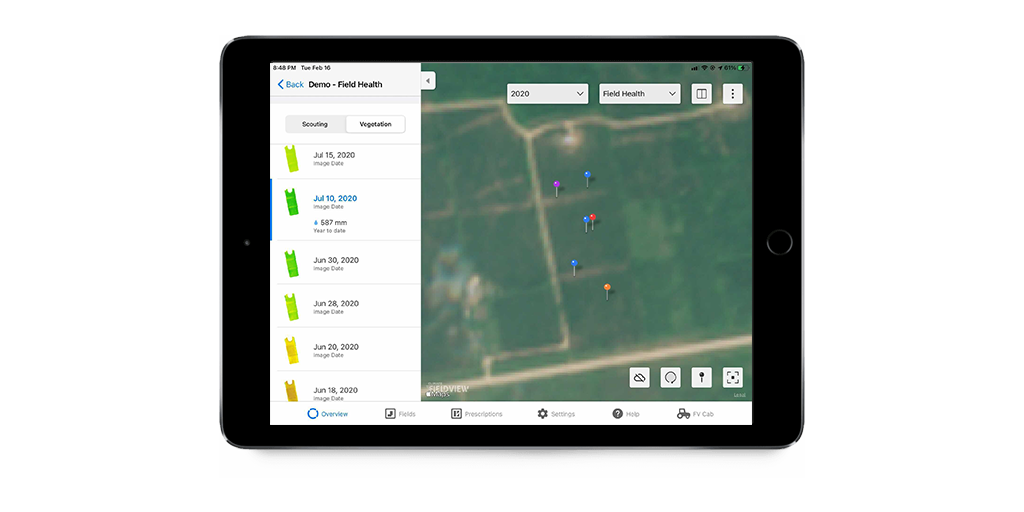The image size is (1024, 512).
Task: Tap the zoom-to-field extent icon
Action: click(x=733, y=377)
